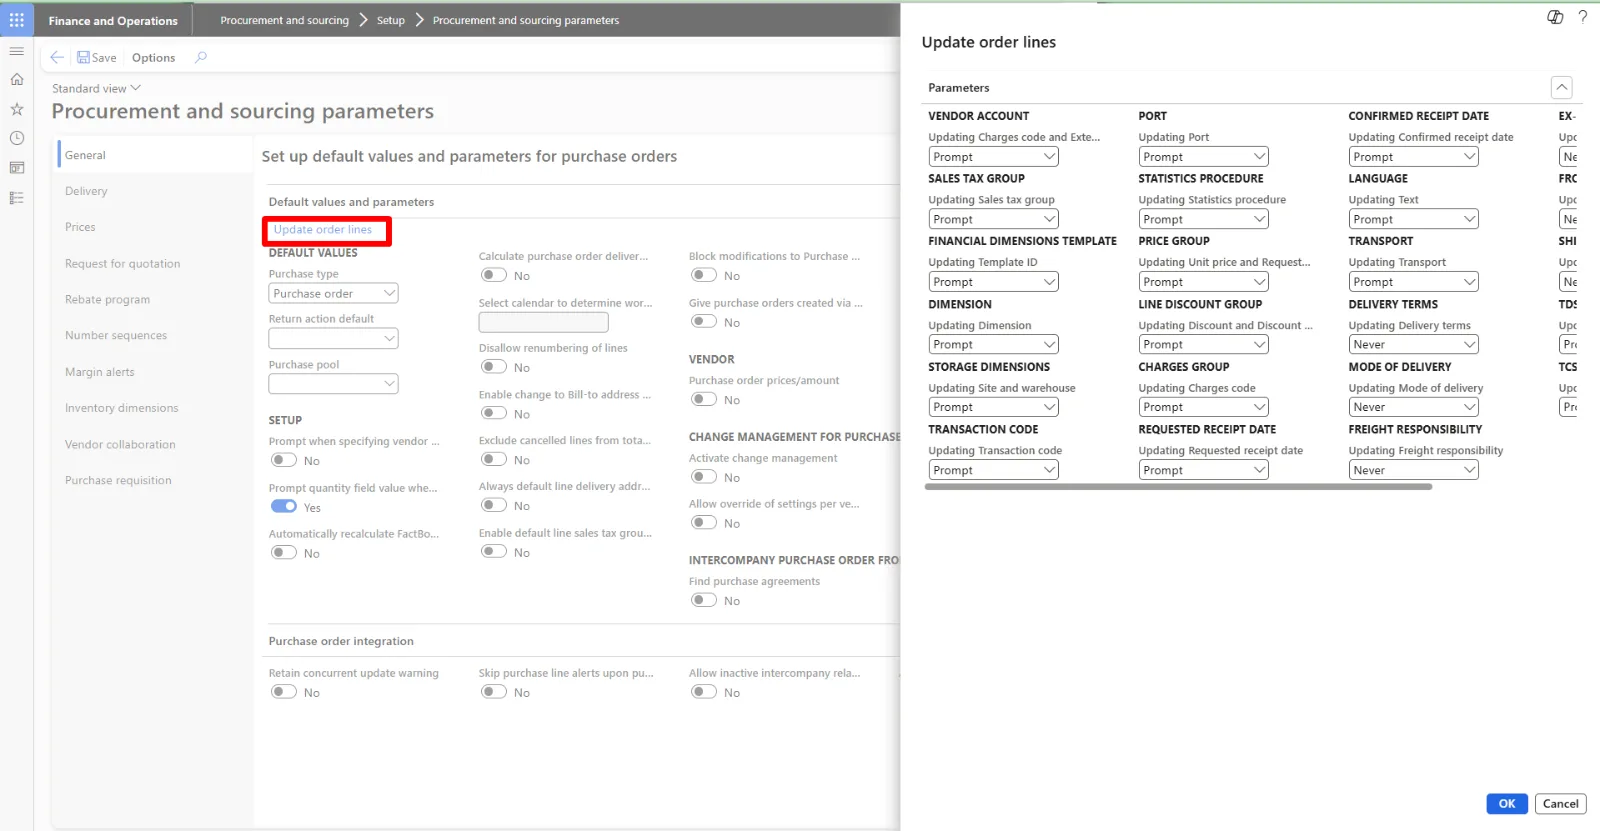Image resolution: width=1600 pixels, height=831 pixels.
Task: Click the back arrow icon
Action: [x=57, y=57]
